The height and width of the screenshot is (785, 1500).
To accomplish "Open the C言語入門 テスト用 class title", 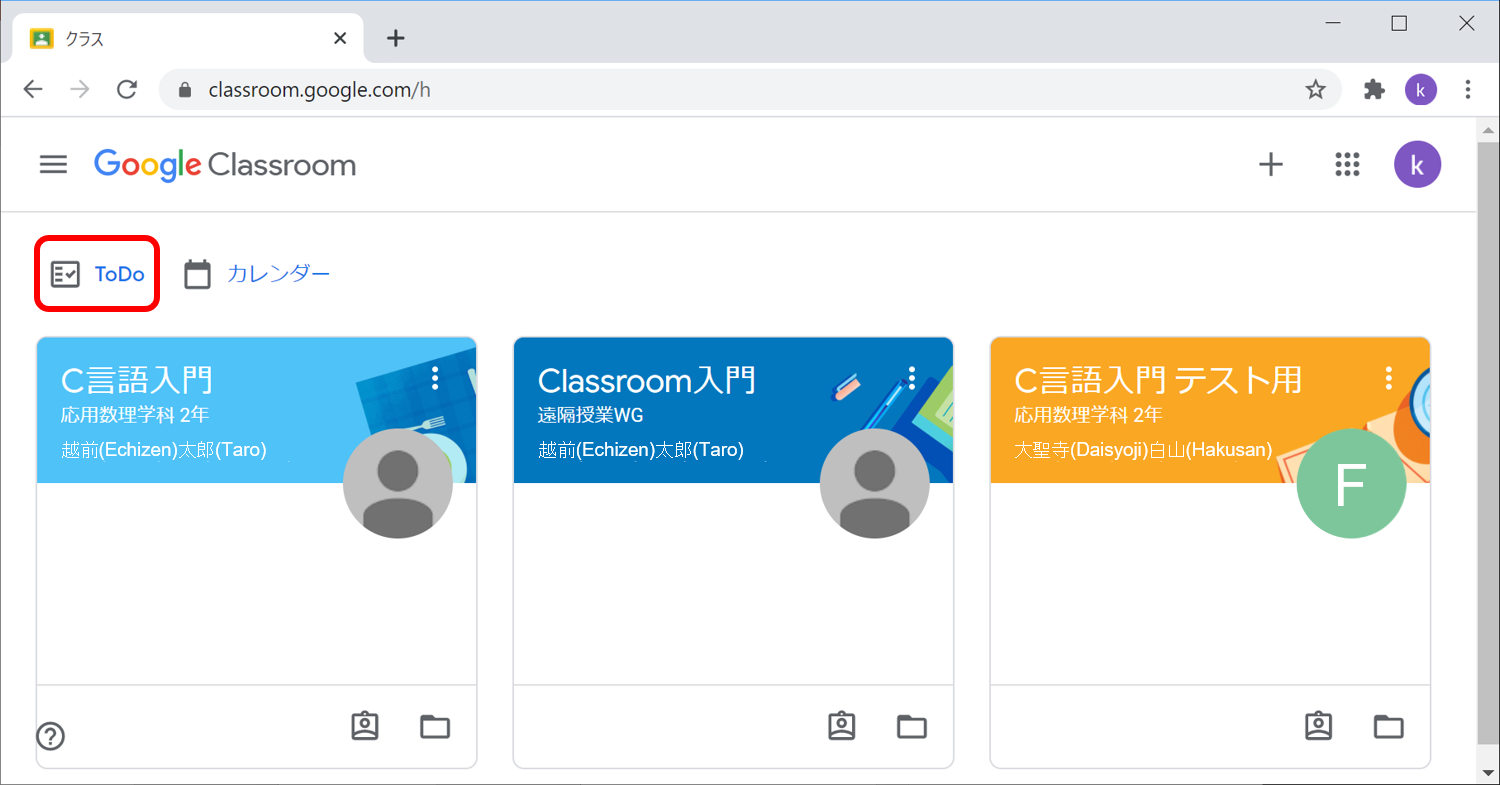I will [x=1158, y=380].
